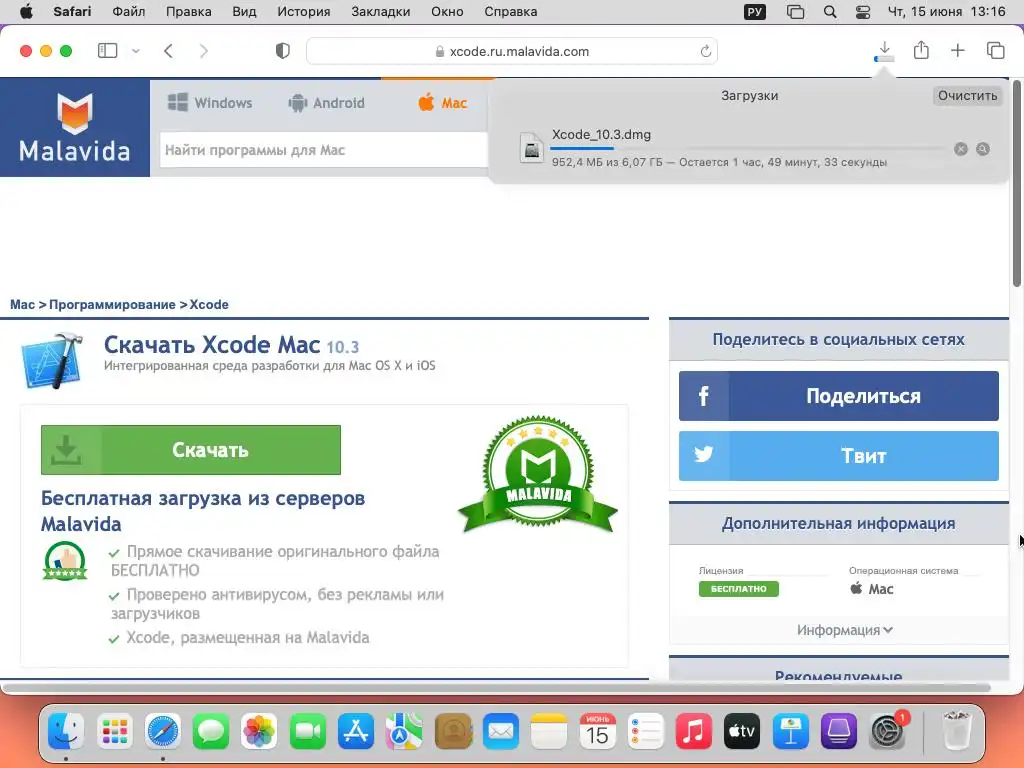1024x768 pixels.
Task: Click the Xcode hammer app icon
Action: click(x=53, y=360)
